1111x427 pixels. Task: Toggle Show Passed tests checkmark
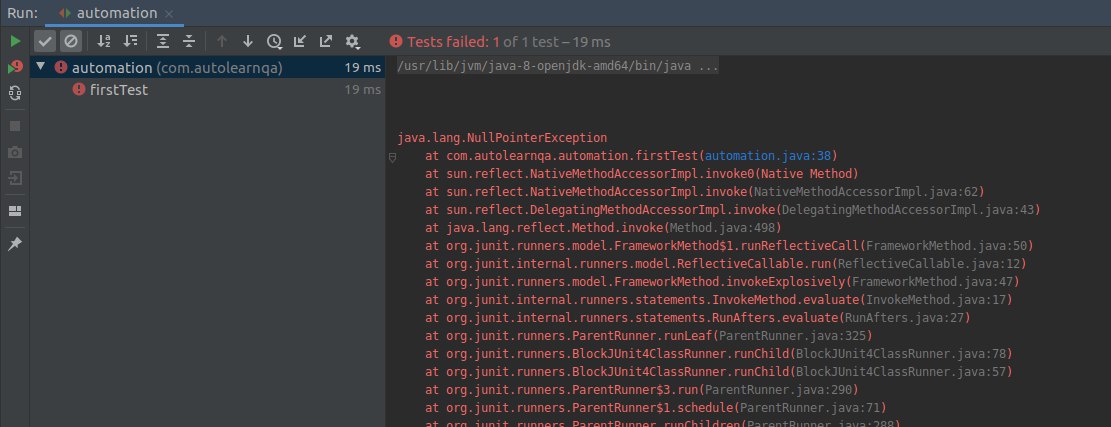pos(45,41)
